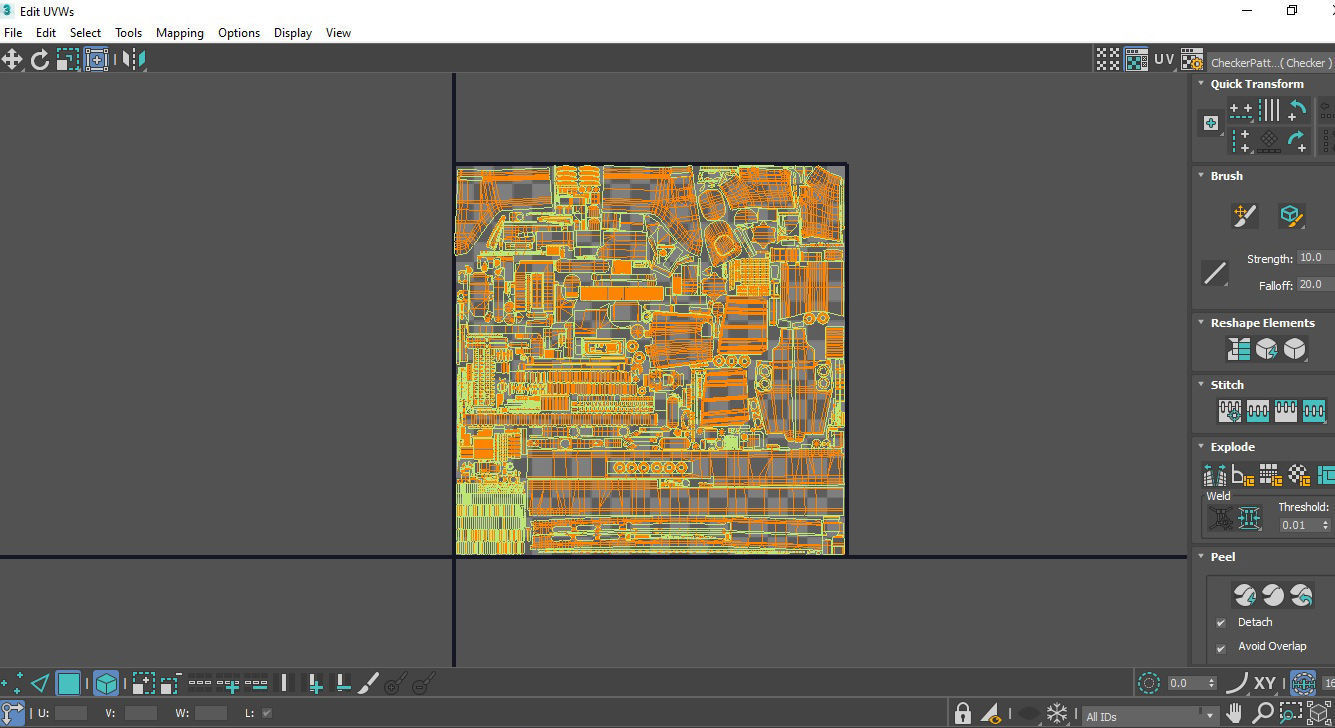This screenshot has height=728, width=1335.
Task: Select the Rotate Selected Subobject tool
Action: 40,59
